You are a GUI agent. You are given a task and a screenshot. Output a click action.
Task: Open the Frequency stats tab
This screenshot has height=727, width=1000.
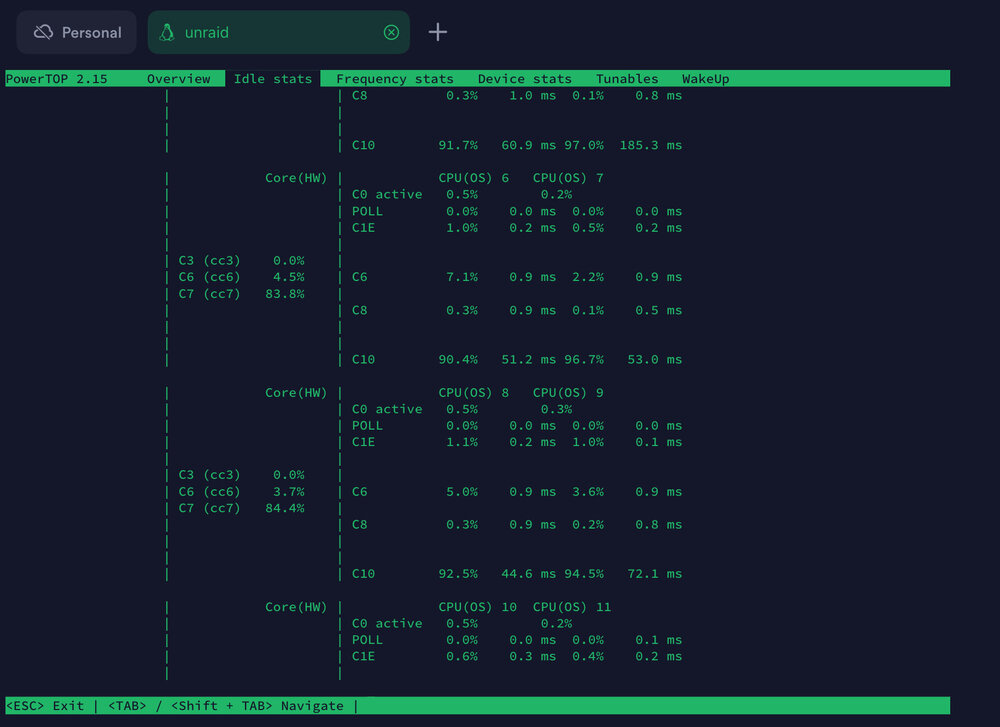point(395,79)
